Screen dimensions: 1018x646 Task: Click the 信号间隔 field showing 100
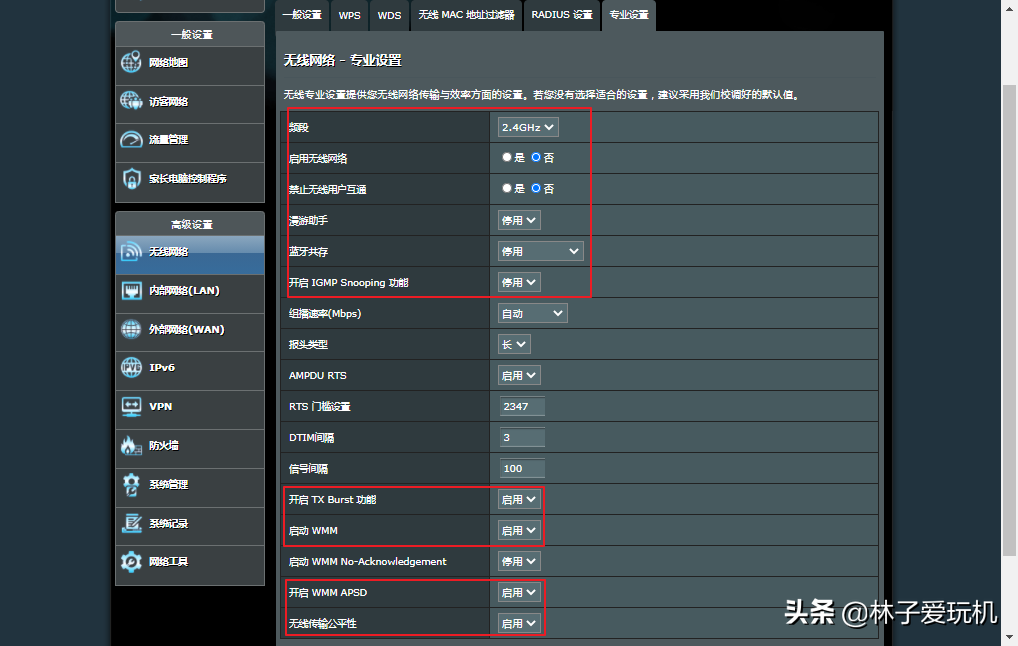click(522, 469)
